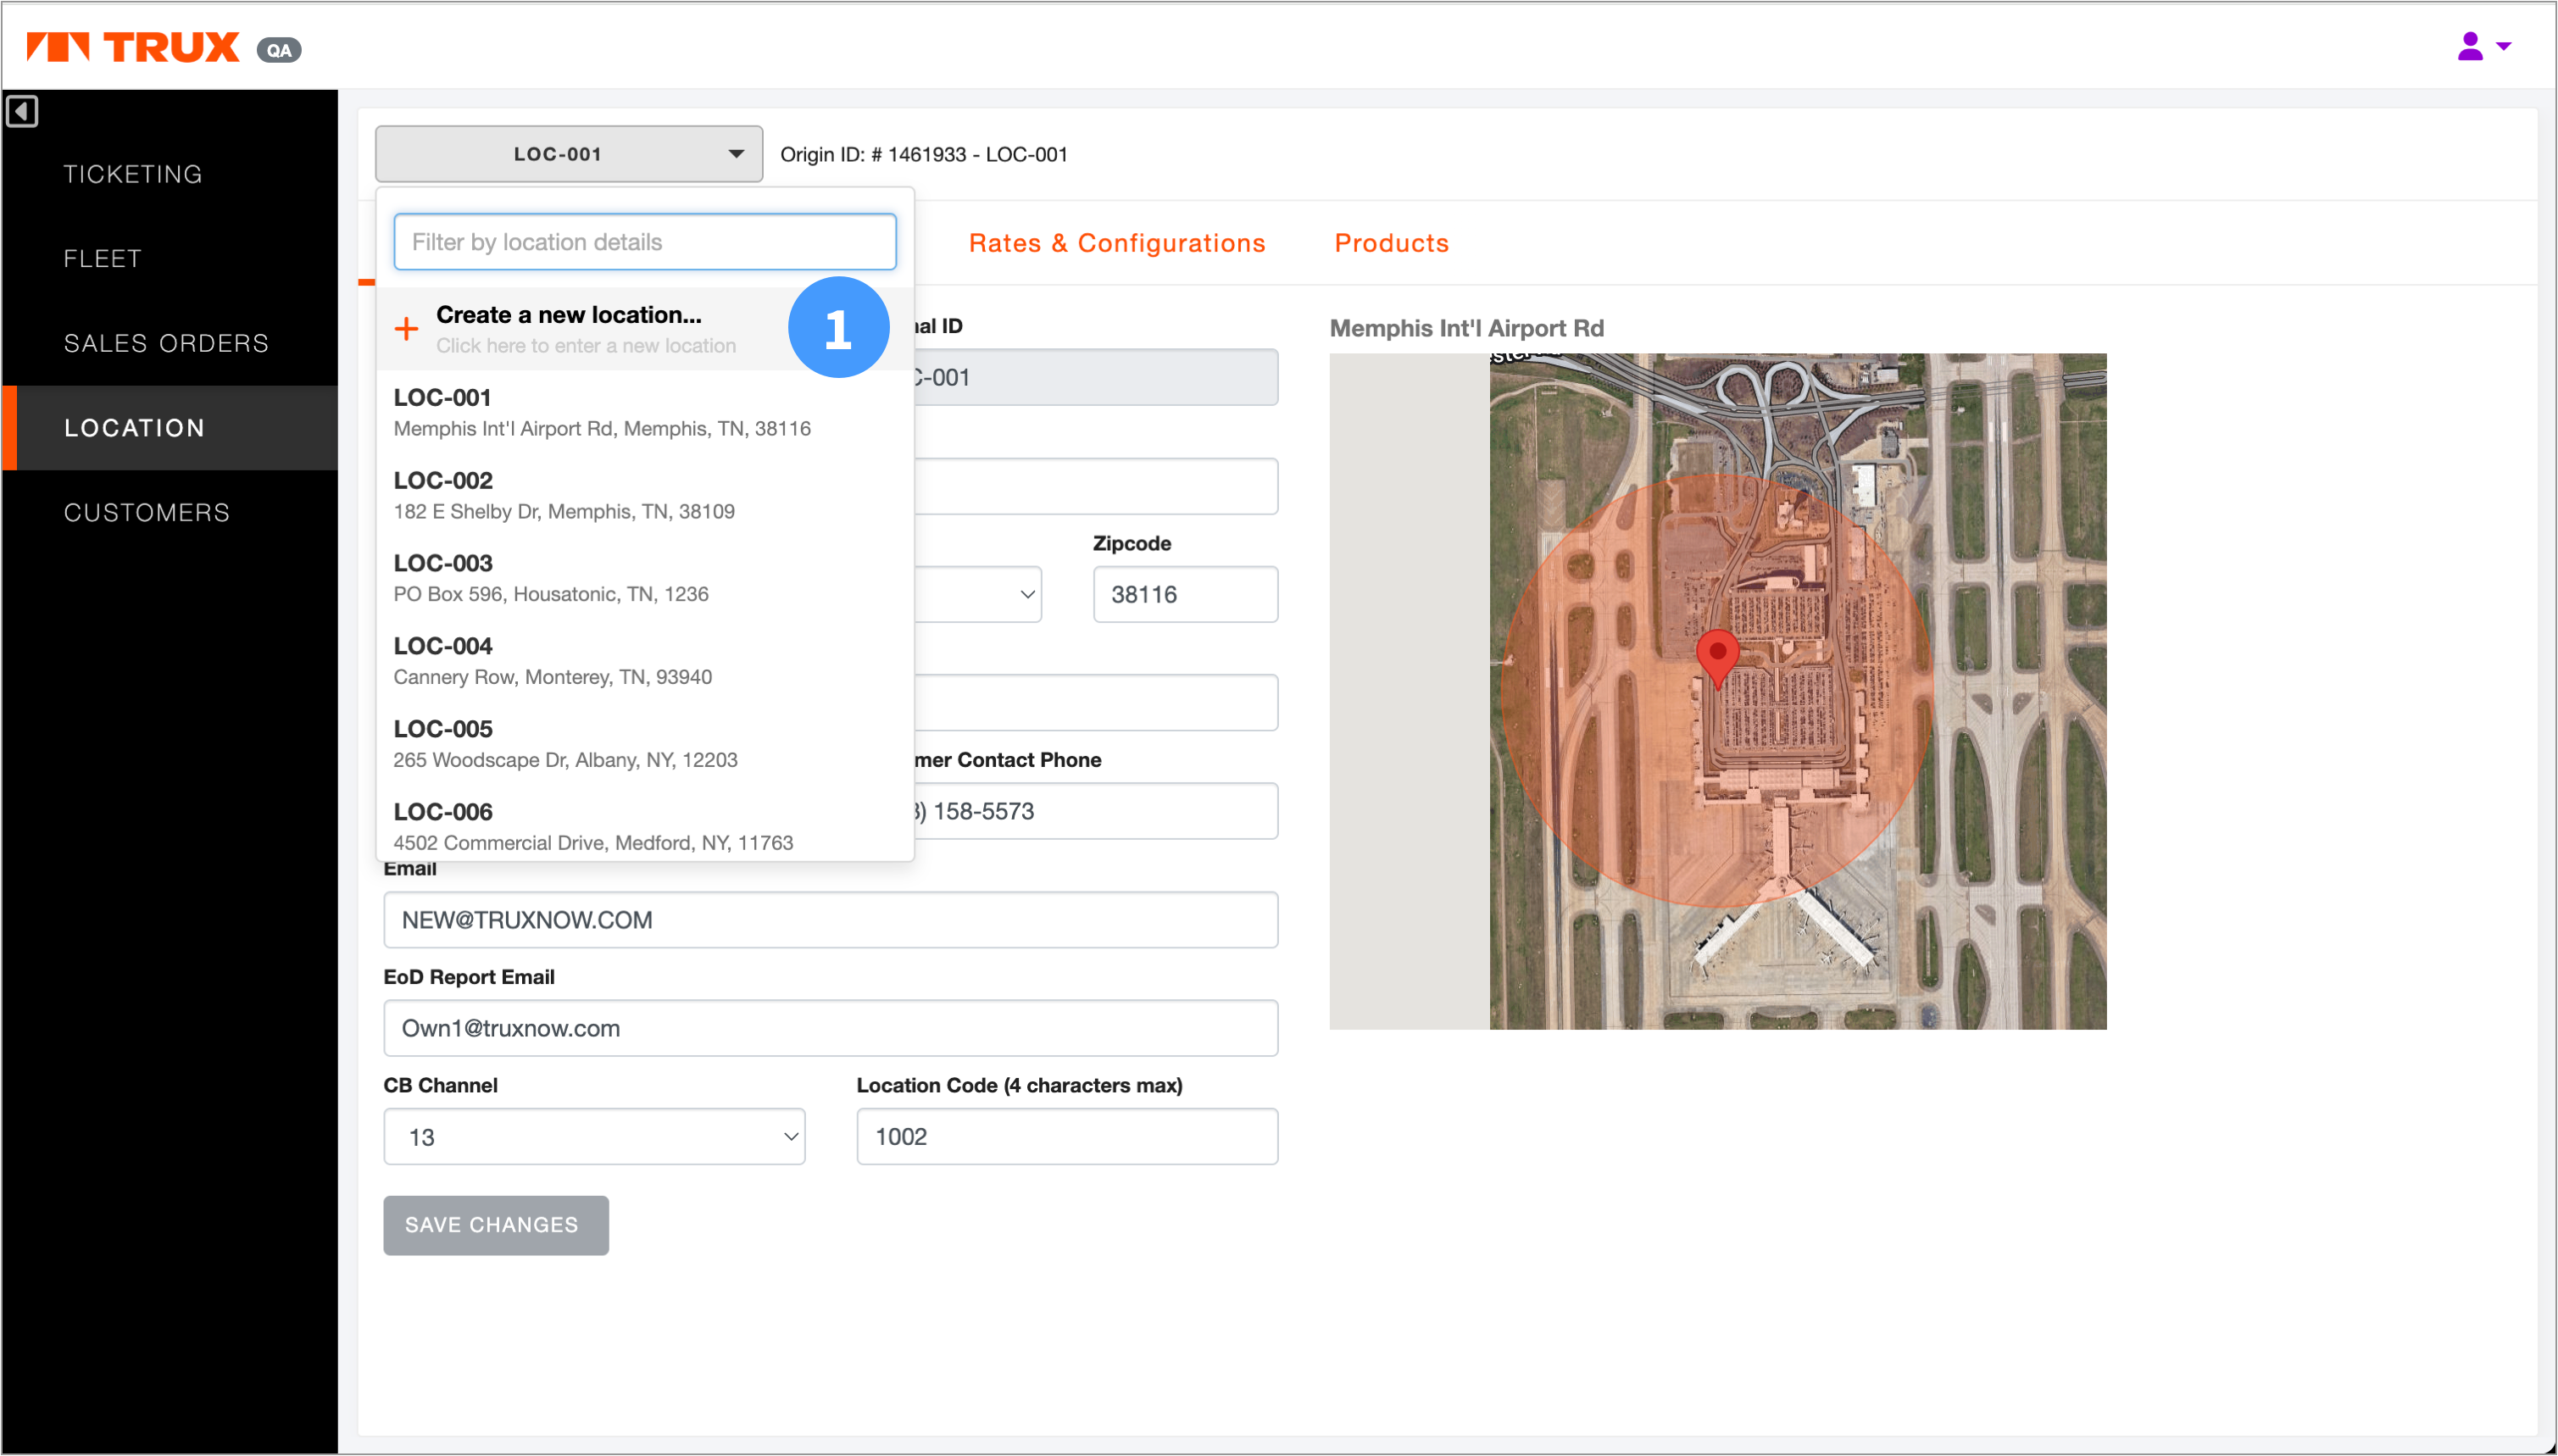Viewport: 2558px width, 1456px height.
Task: Focus the Filter by location details field
Action: 645,242
